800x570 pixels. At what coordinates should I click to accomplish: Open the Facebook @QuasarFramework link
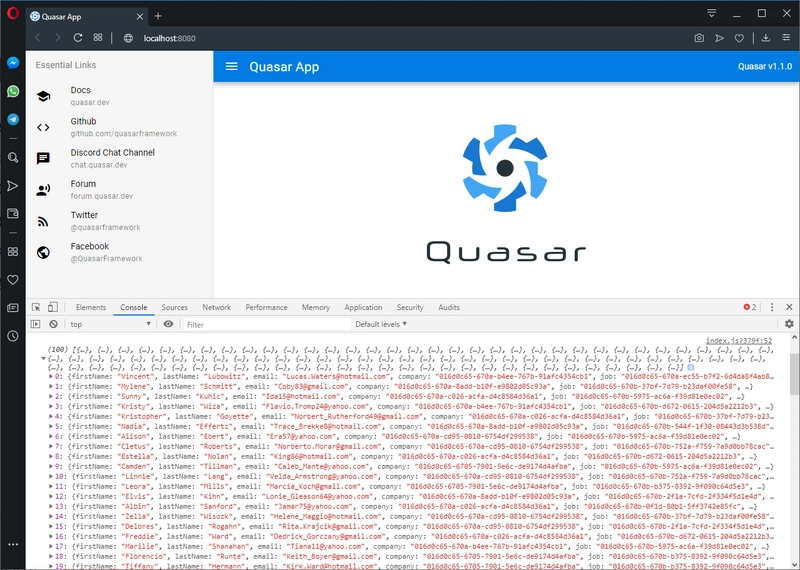[x=119, y=252]
